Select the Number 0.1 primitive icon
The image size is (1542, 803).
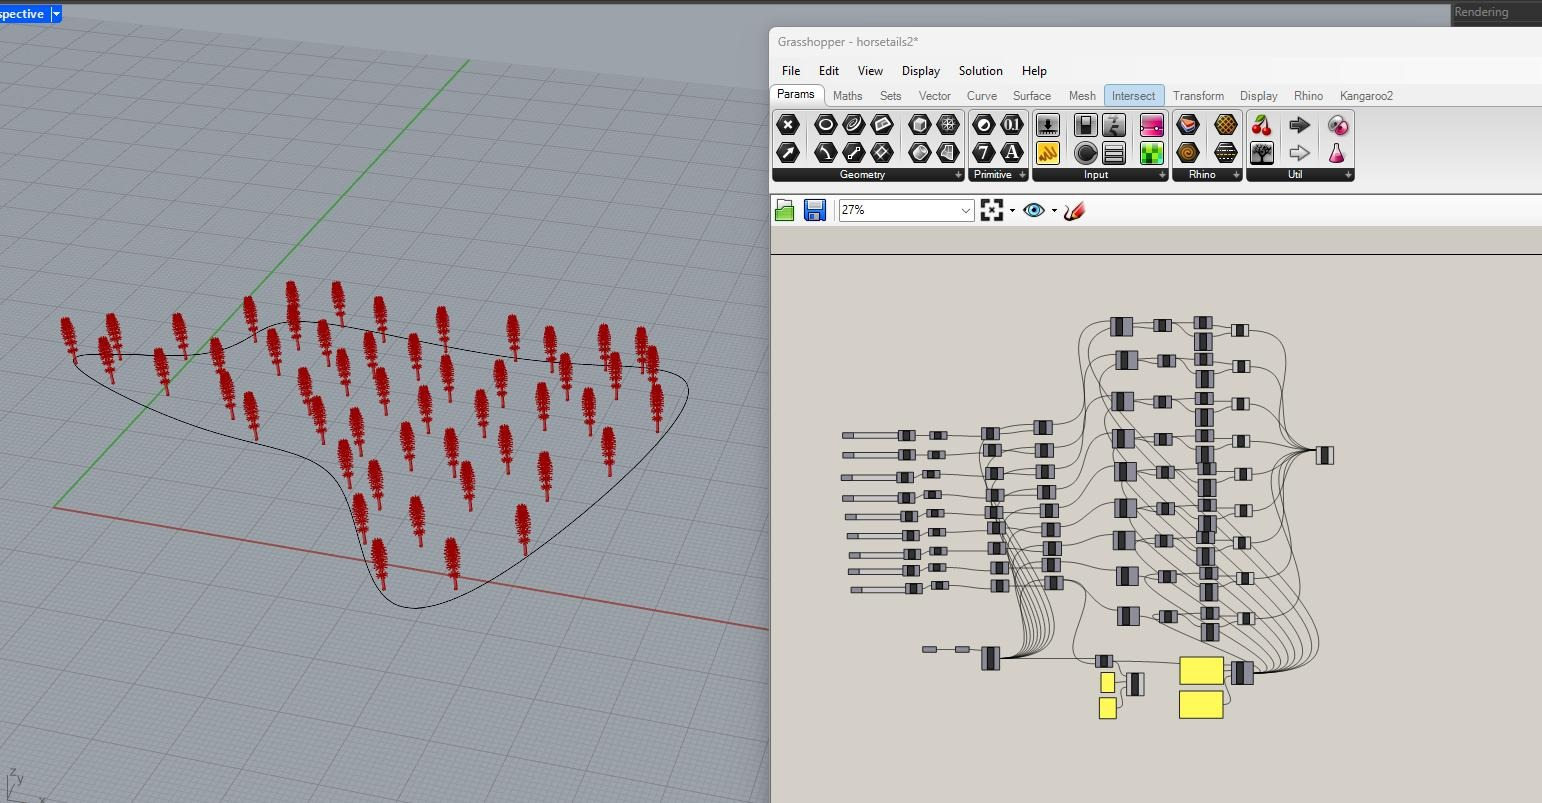tap(1012, 124)
